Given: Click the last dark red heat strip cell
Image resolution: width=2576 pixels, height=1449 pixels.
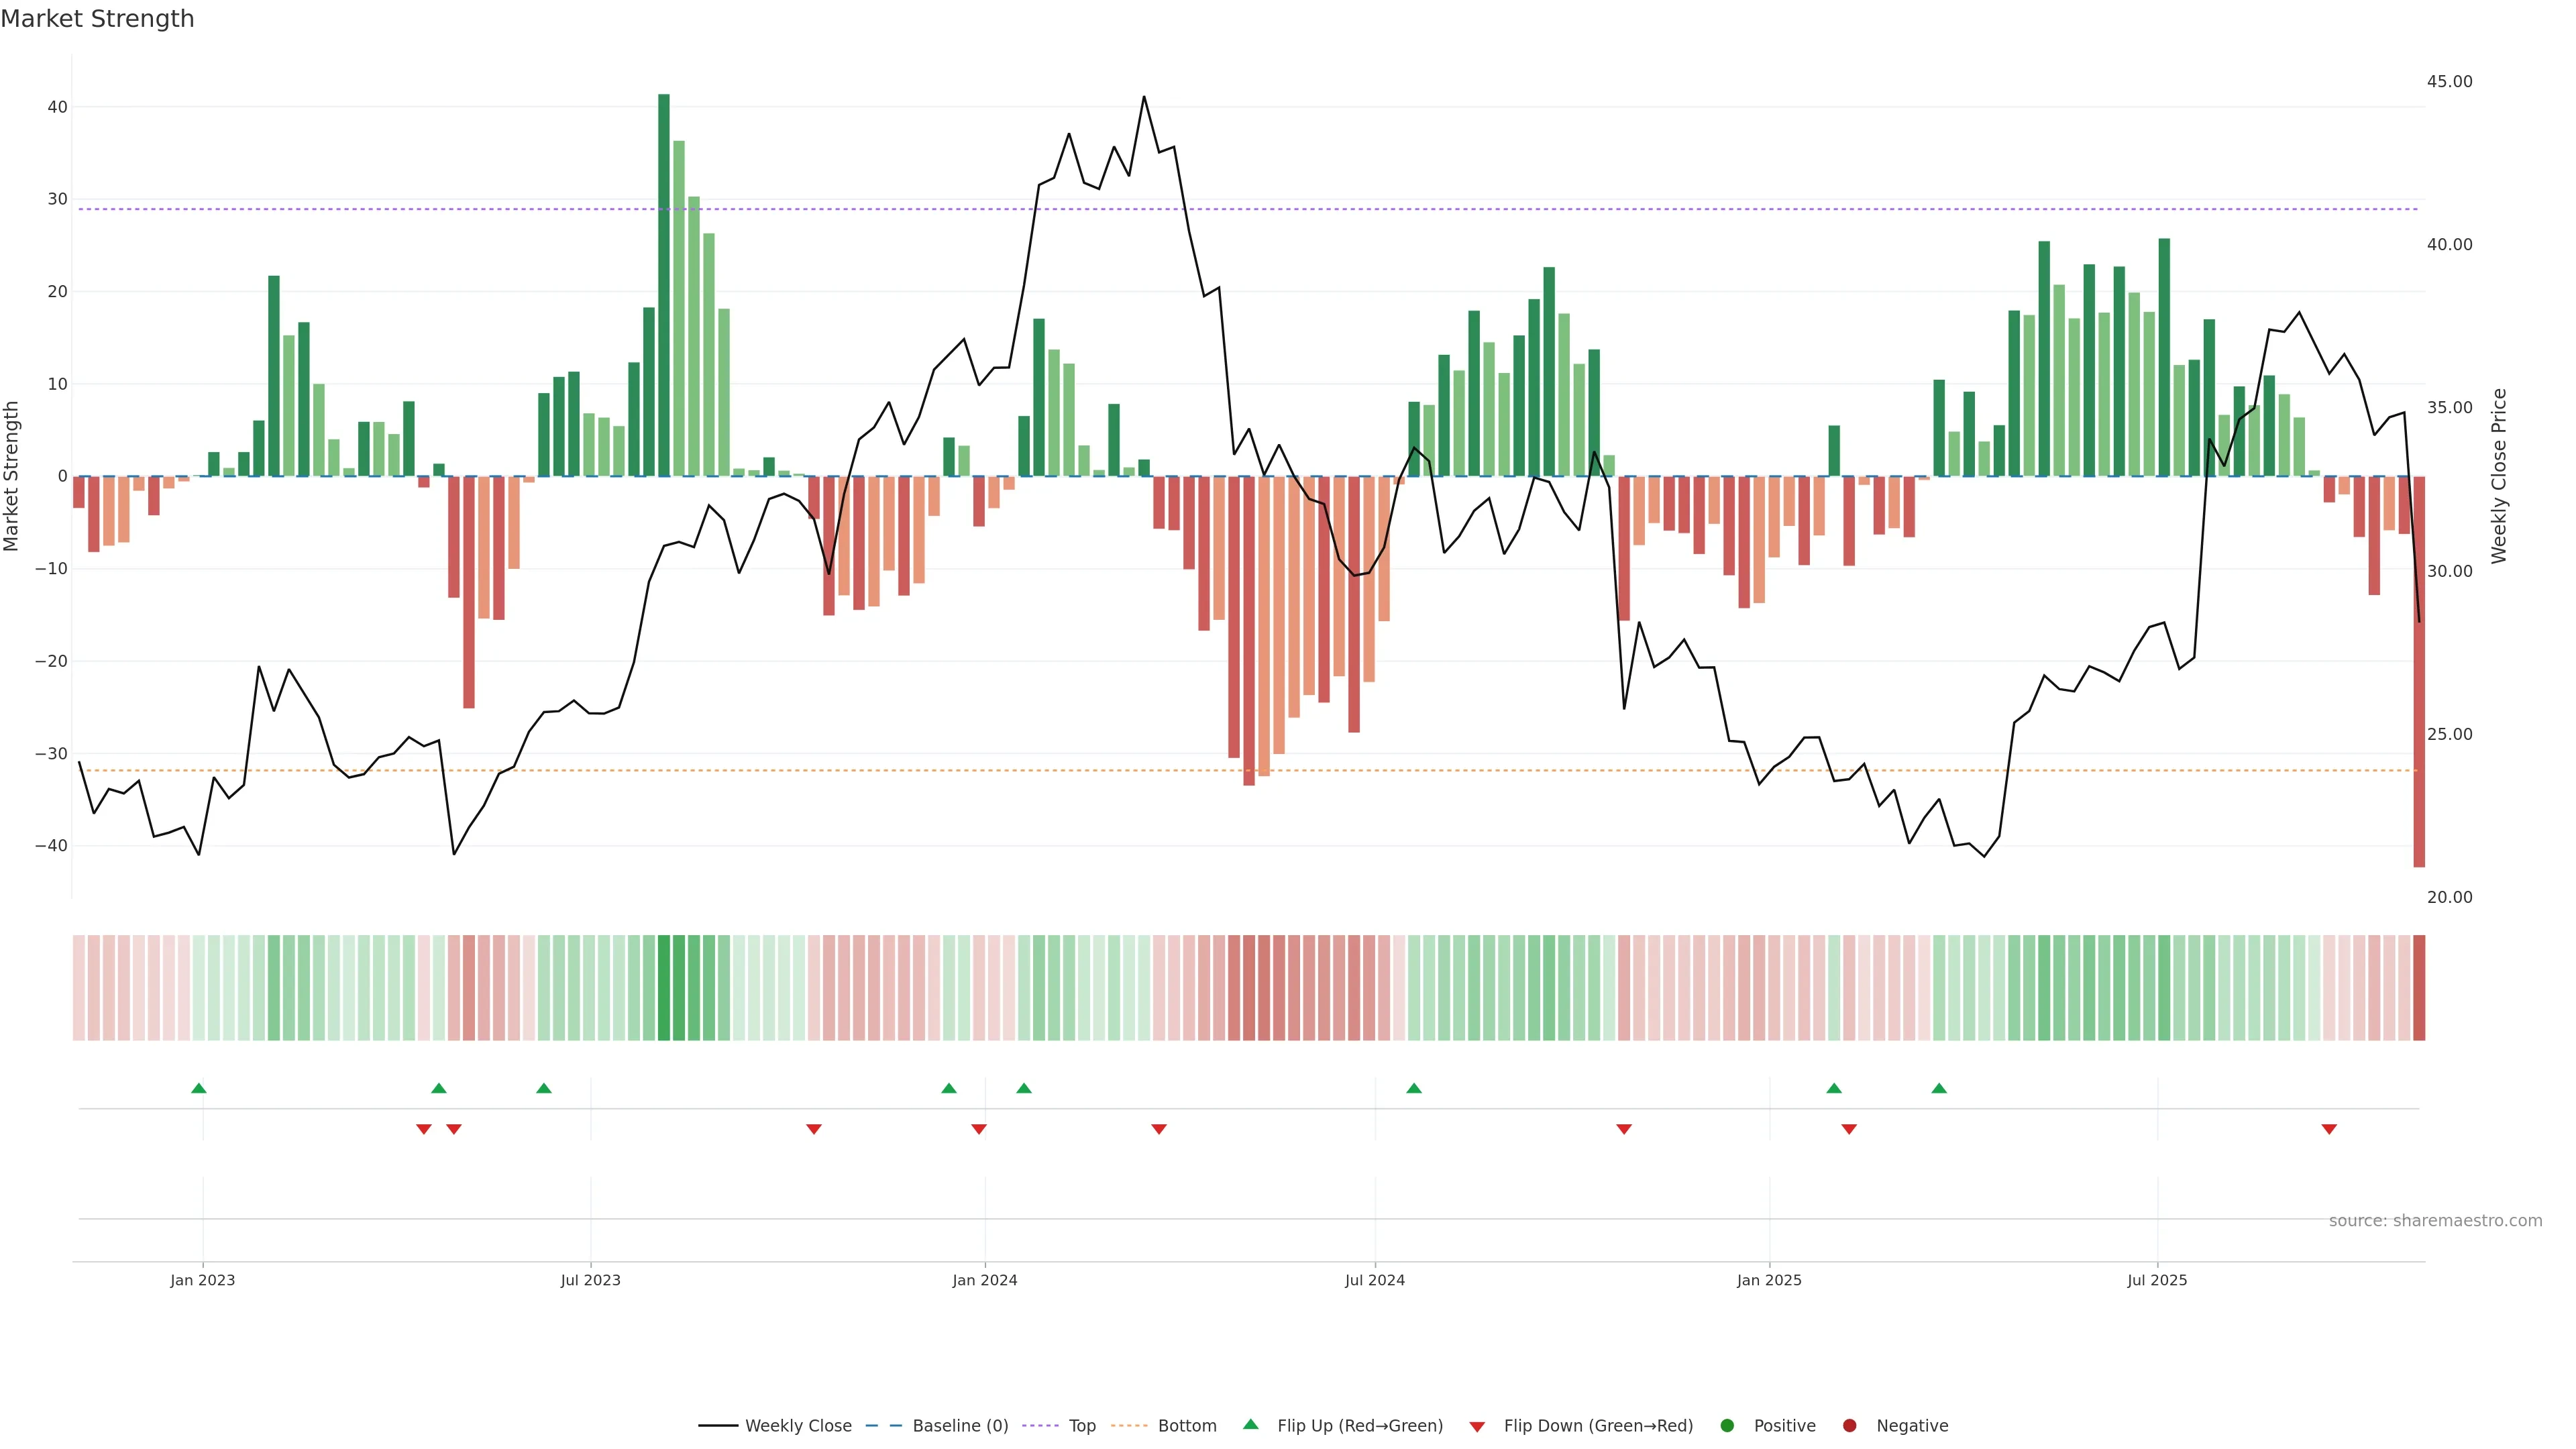Looking at the screenshot, I should [x=2419, y=987].
